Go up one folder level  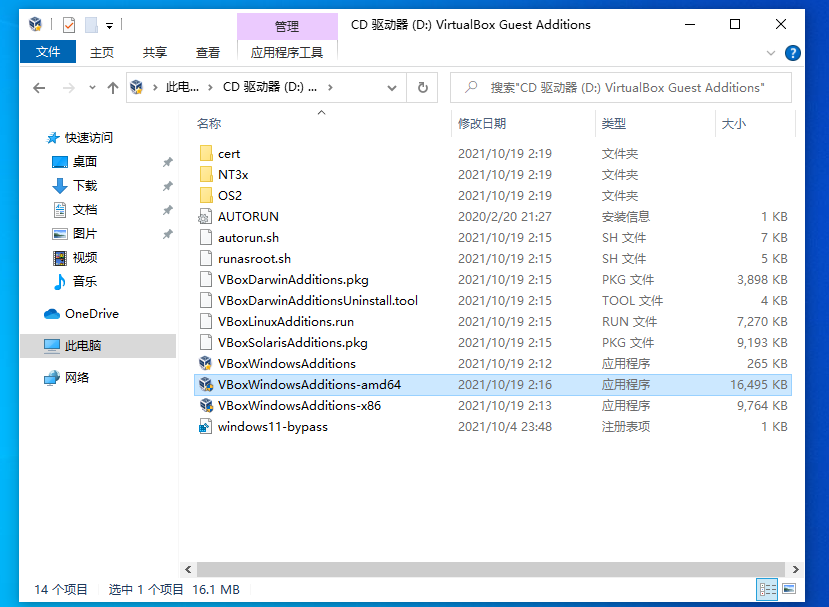click(x=113, y=88)
